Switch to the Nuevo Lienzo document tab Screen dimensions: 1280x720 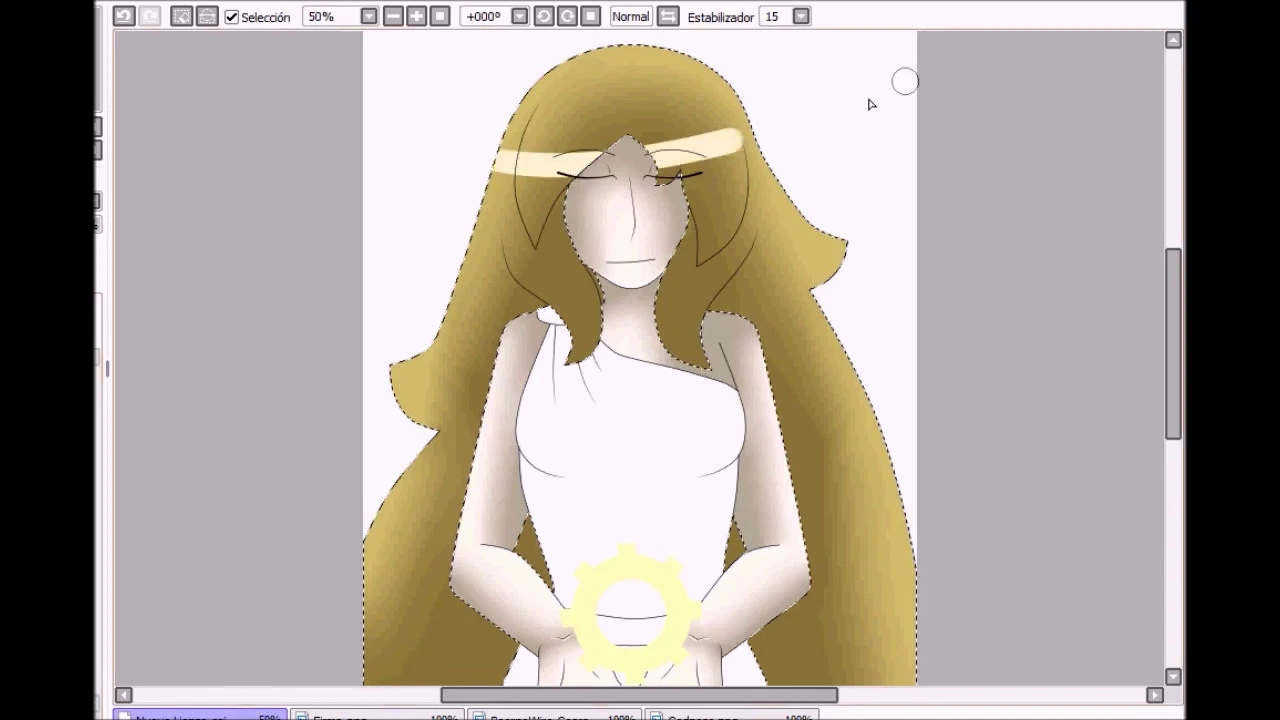200,715
